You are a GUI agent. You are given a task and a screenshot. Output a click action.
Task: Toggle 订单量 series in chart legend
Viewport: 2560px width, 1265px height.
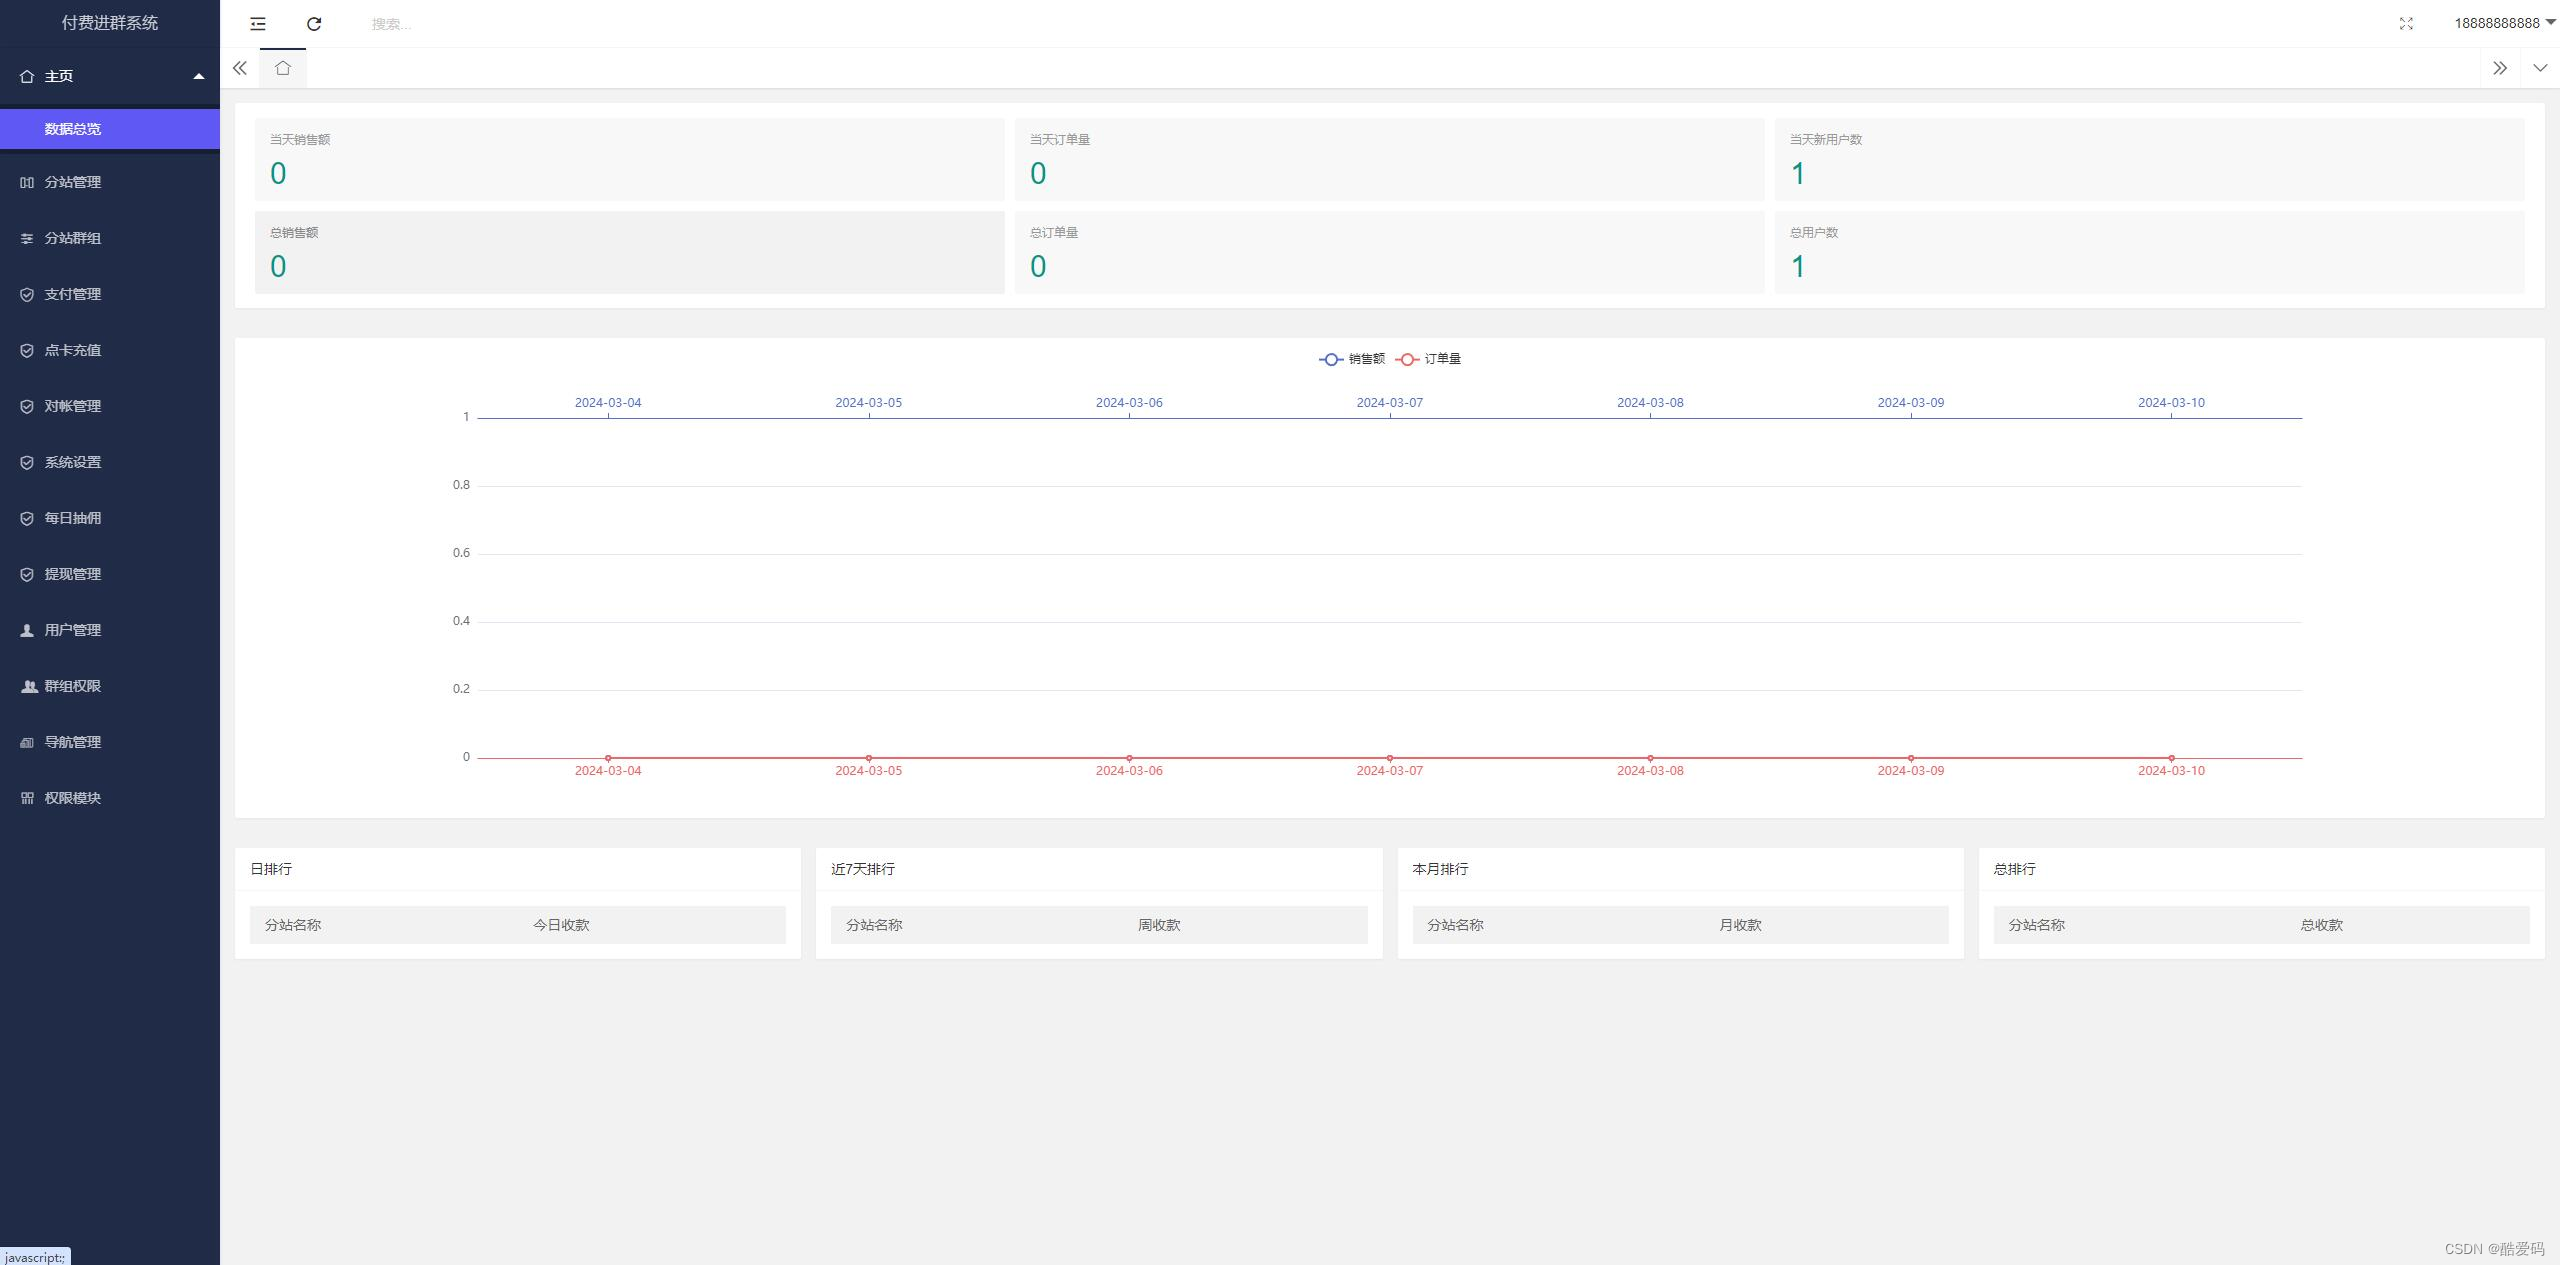1428,359
